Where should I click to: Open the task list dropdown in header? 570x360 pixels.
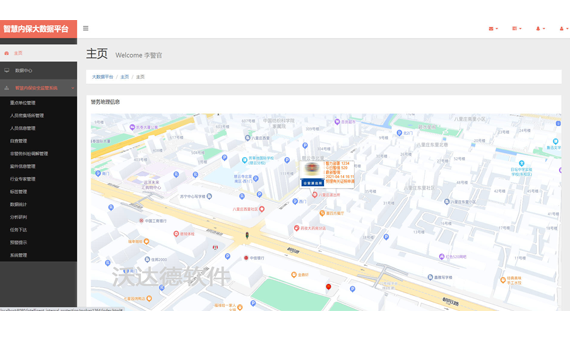click(x=517, y=28)
